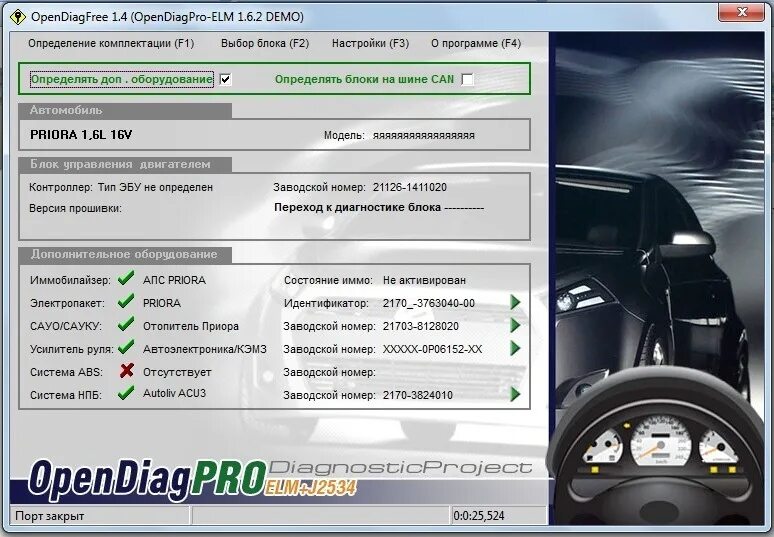Click the green checkmark next to Усилитель руля
The height and width of the screenshot is (537, 774).
pos(126,347)
